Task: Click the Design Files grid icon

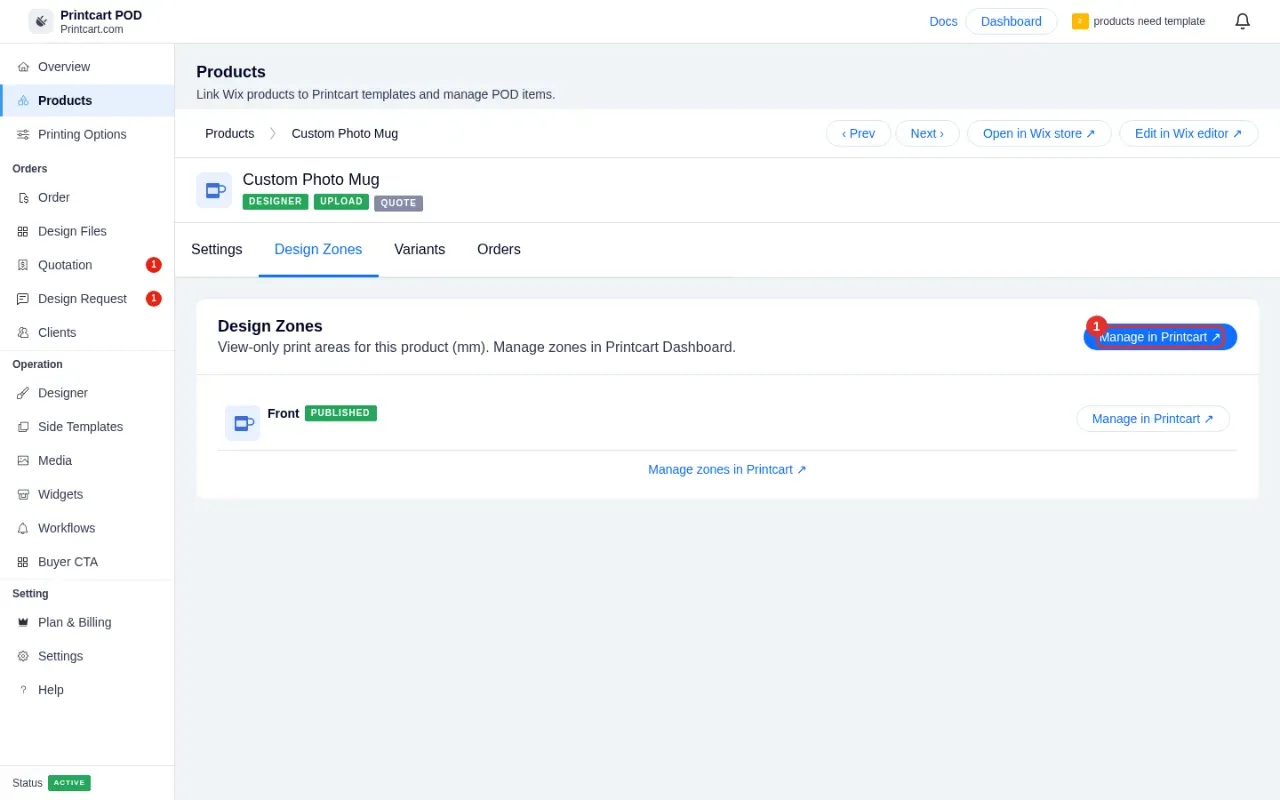Action: tap(23, 232)
